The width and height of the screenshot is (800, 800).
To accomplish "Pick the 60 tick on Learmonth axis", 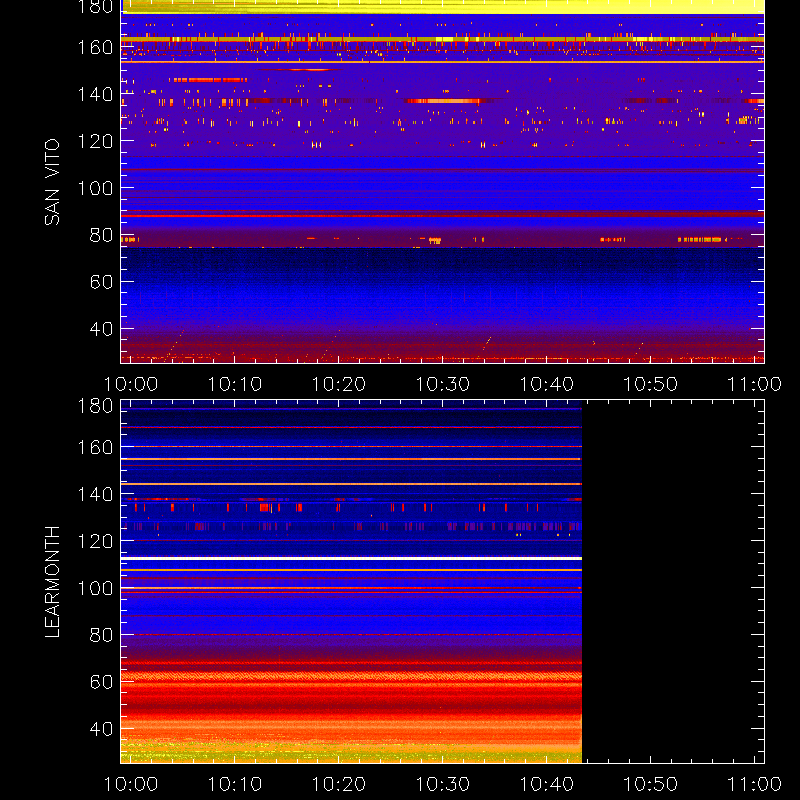I will pos(101,682).
